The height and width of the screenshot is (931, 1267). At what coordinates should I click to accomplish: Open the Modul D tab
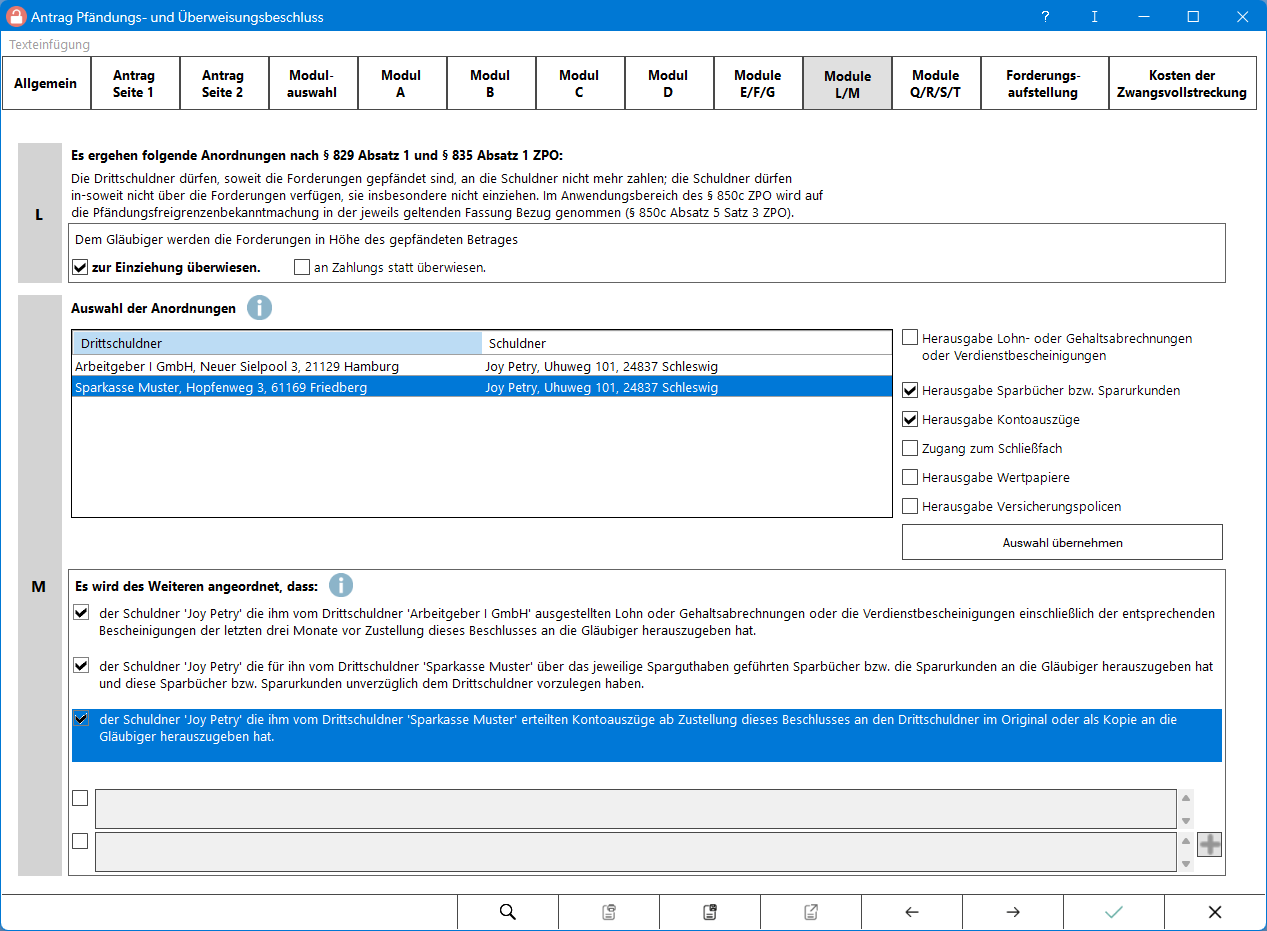(668, 83)
